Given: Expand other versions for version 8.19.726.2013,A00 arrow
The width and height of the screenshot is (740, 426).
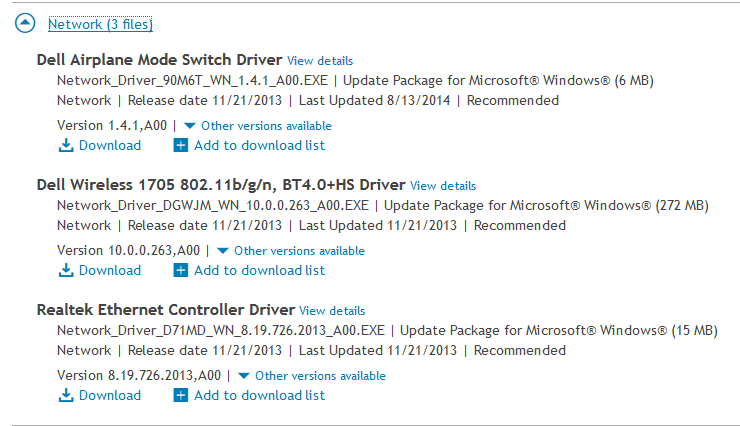Looking at the screenshot, I should tap(244, 376).
